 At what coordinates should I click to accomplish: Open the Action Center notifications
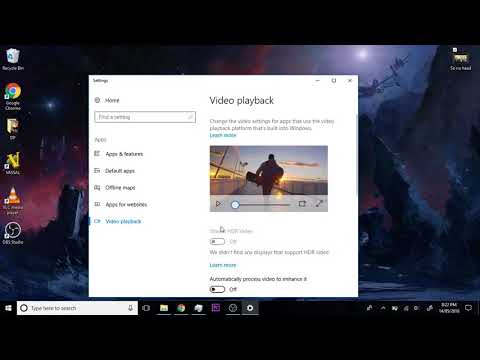point(469,308)
